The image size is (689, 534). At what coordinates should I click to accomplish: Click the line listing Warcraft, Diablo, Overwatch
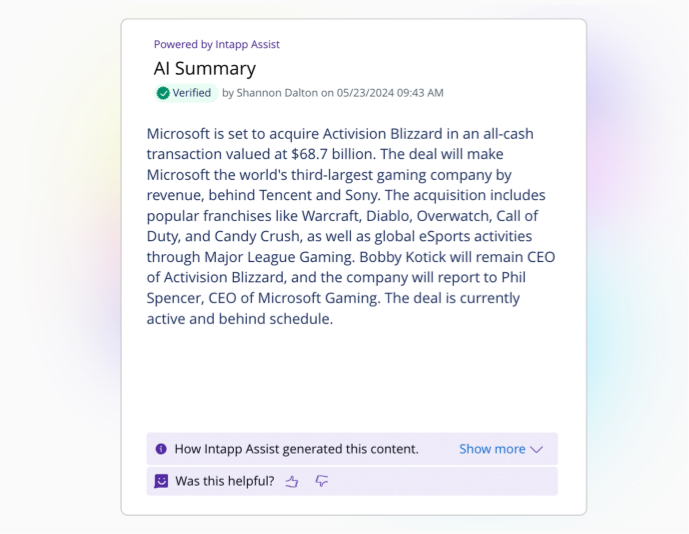coord(342,216)
